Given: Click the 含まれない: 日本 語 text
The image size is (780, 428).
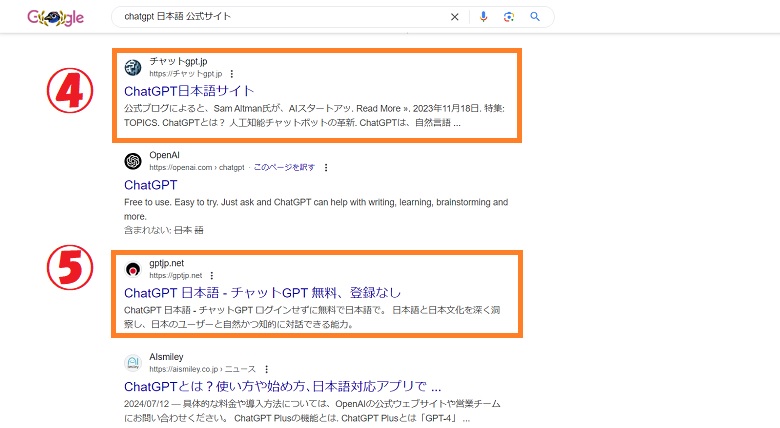Looking at the screenshot, I should [x=164, y=230].
